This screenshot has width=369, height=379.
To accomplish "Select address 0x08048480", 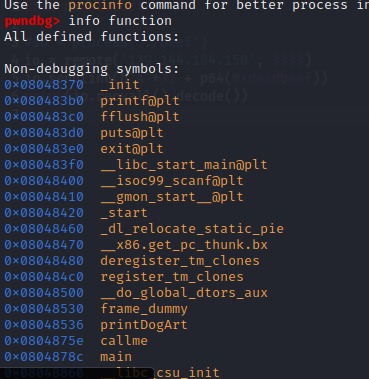I will tap(44, 261).
